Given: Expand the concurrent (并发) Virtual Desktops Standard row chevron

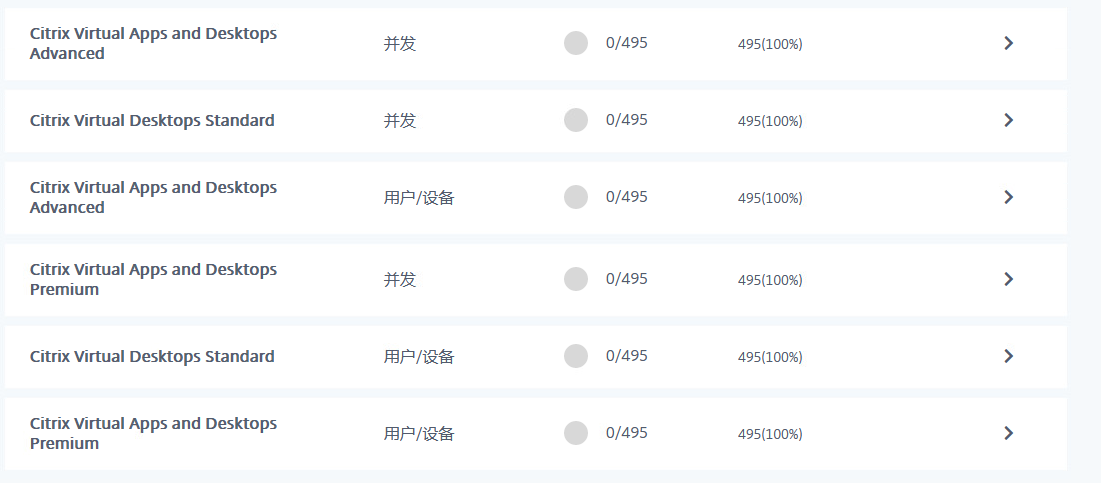Looking at the screenshot, I should (x=1008, y=120).
